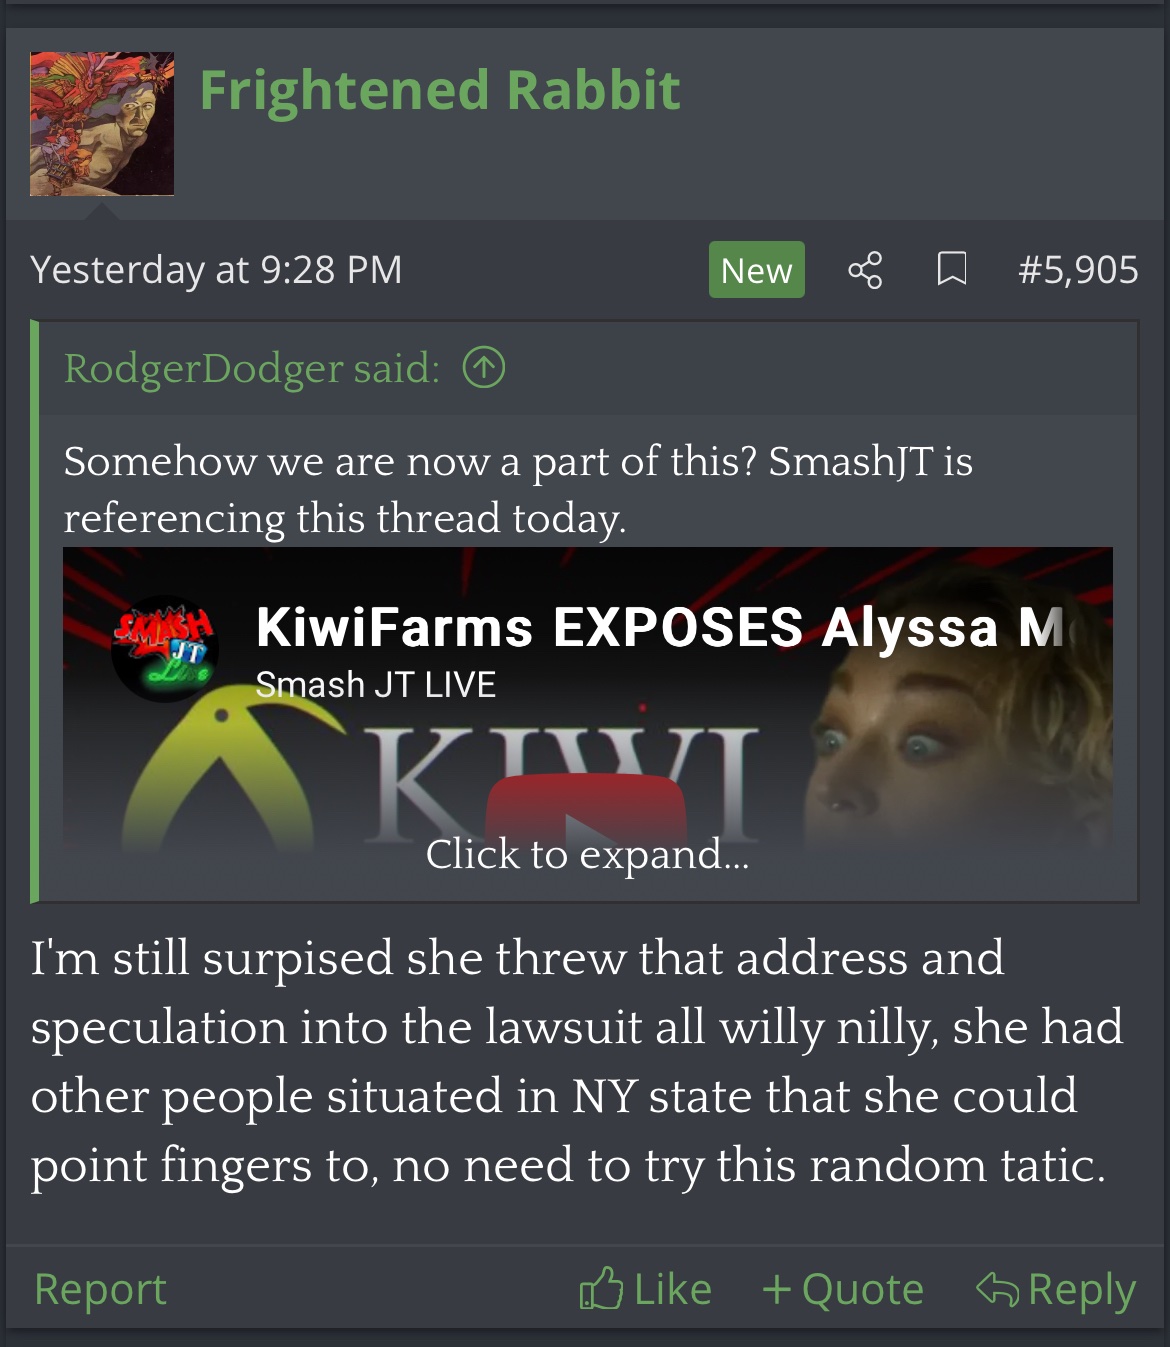1170x1347 pixels.
Task: Like the post with the thumbs-up icon
Action: point(645,1289)
